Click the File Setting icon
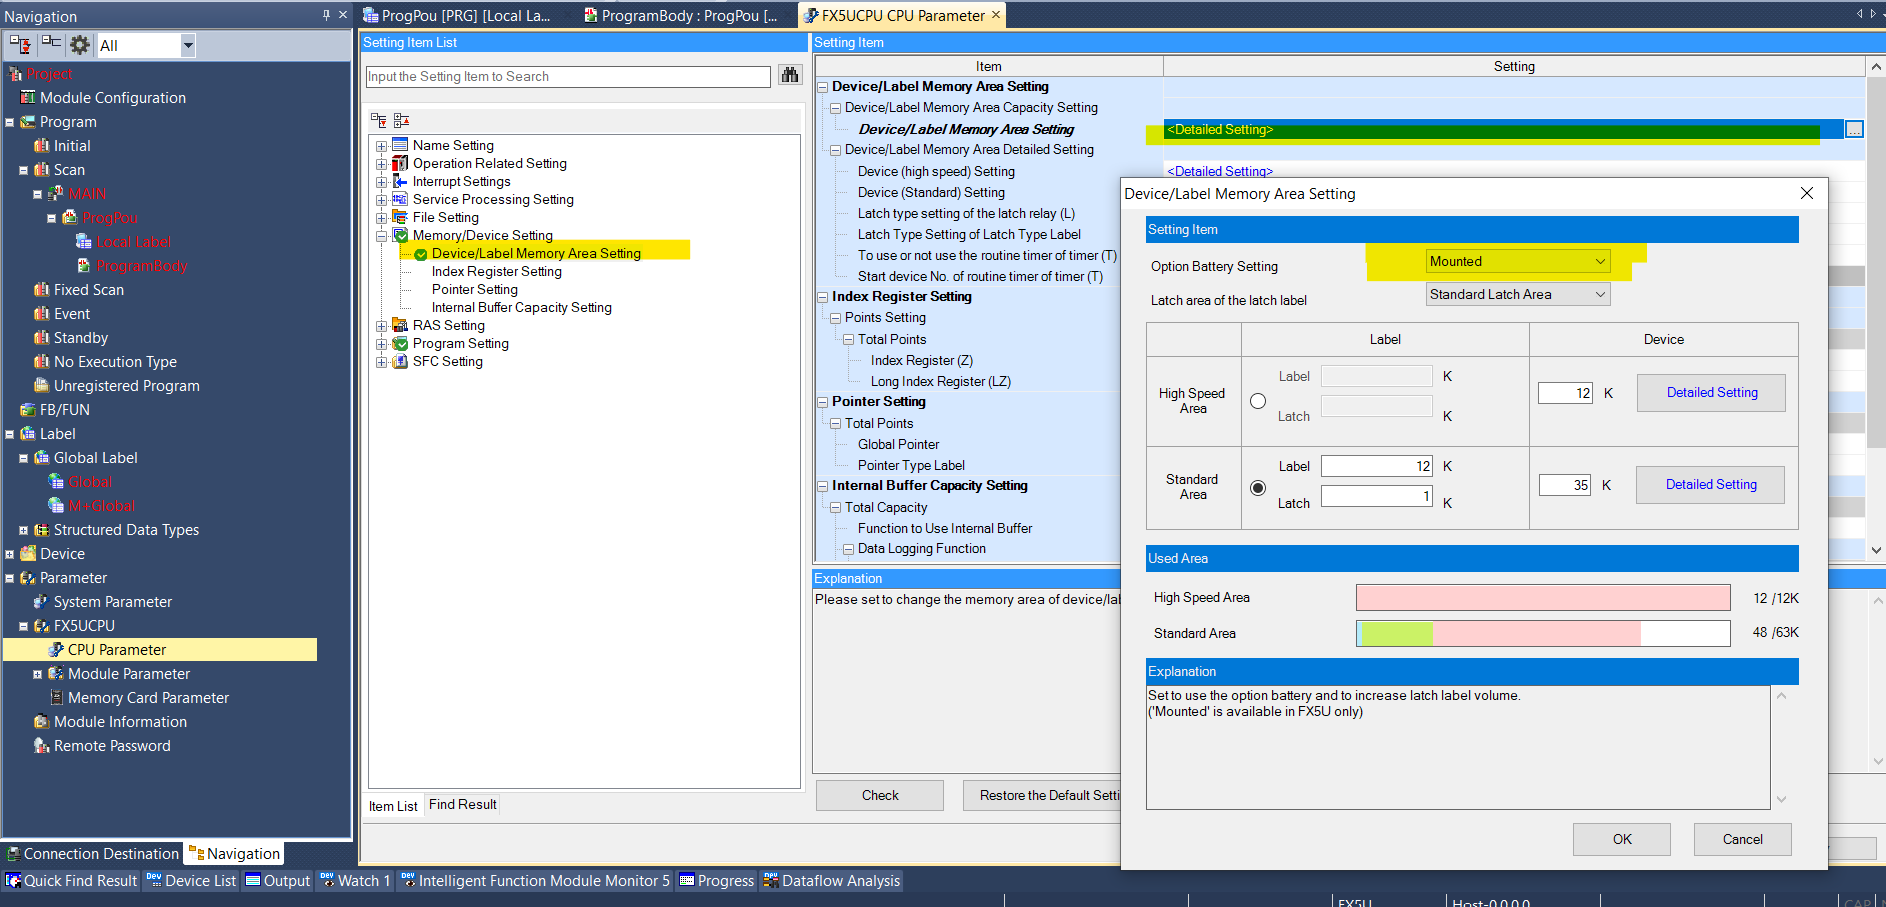This screenshot has width=1886, height=907. pyautogui.click(x=400, y=217)
